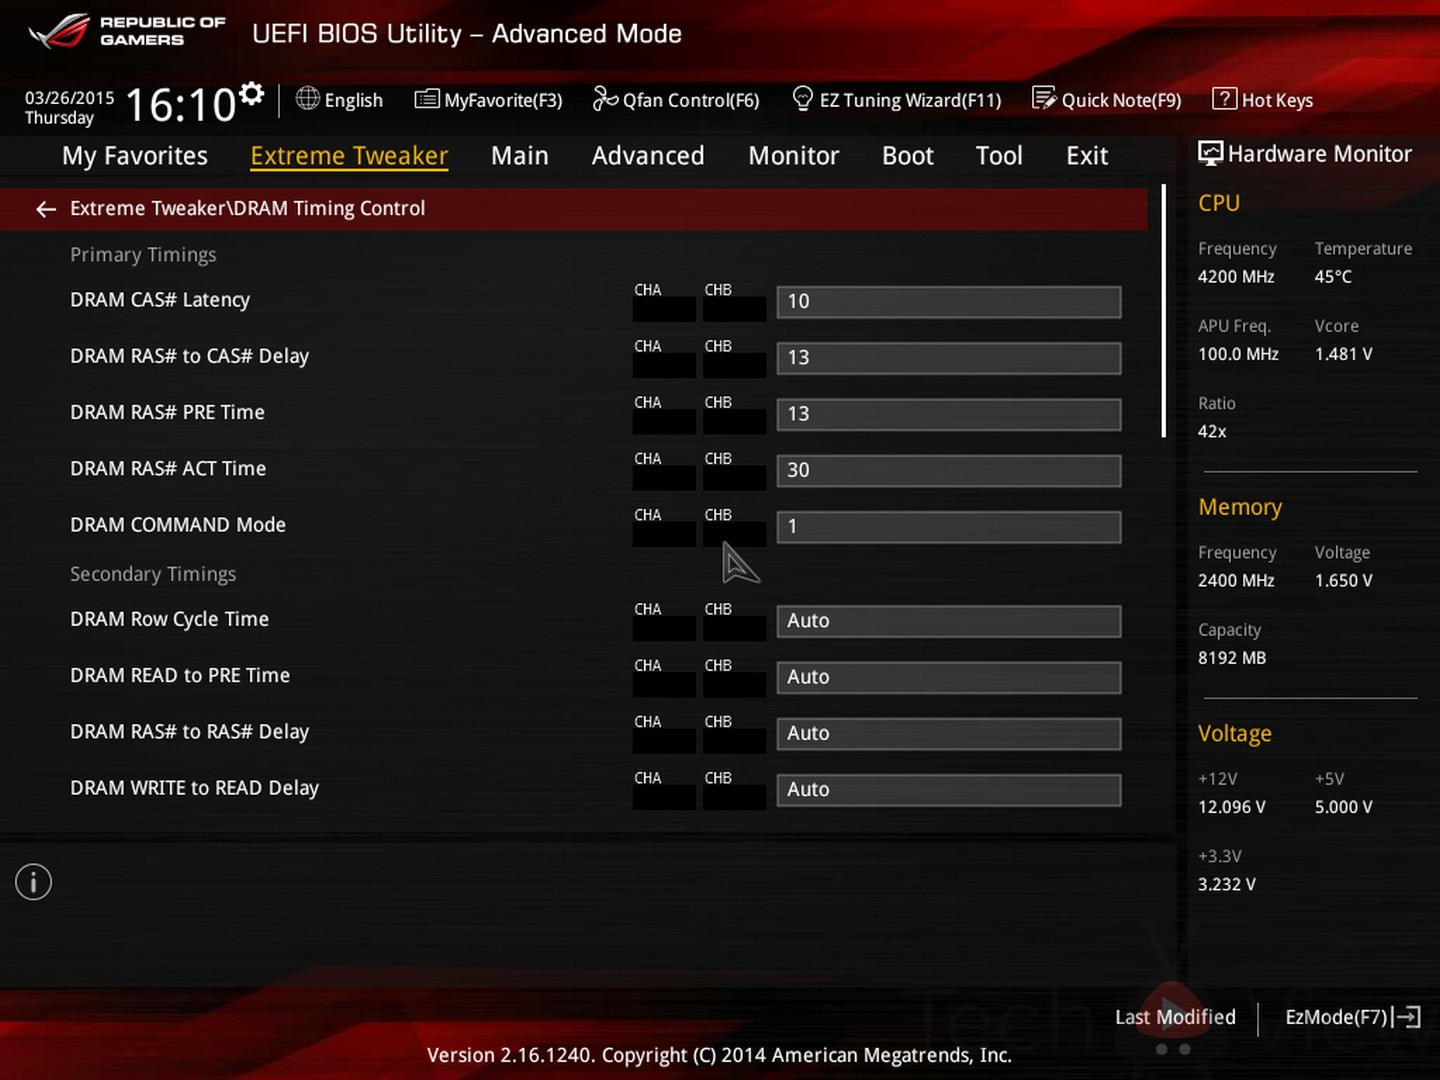Click the Vcore 1.481 V reading
This screenshot has width=1440, height=1080.
(x=1344, y=354)
